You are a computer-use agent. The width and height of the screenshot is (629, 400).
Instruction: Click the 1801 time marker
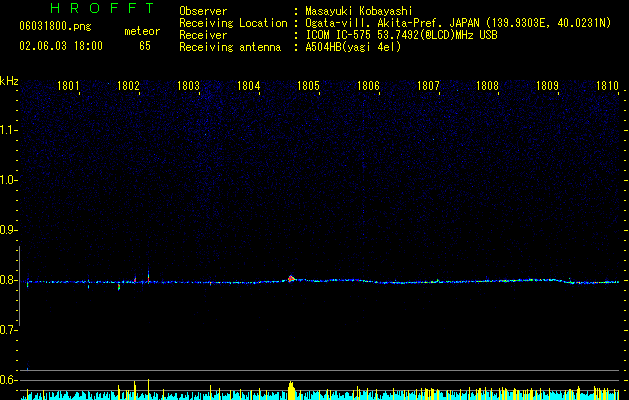click(68, 86)
